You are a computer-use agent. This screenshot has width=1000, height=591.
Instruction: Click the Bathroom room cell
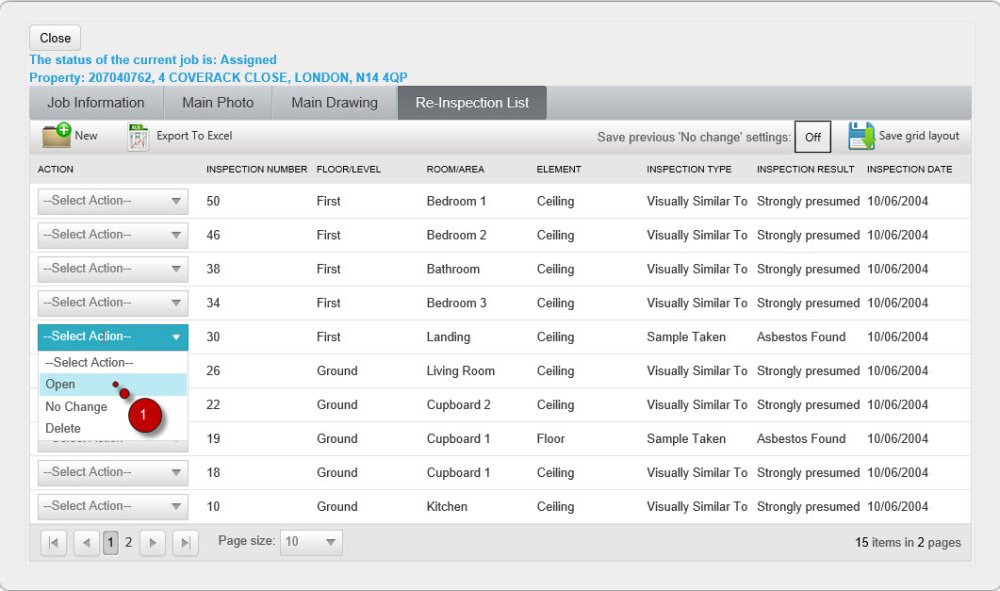point(453,268)
